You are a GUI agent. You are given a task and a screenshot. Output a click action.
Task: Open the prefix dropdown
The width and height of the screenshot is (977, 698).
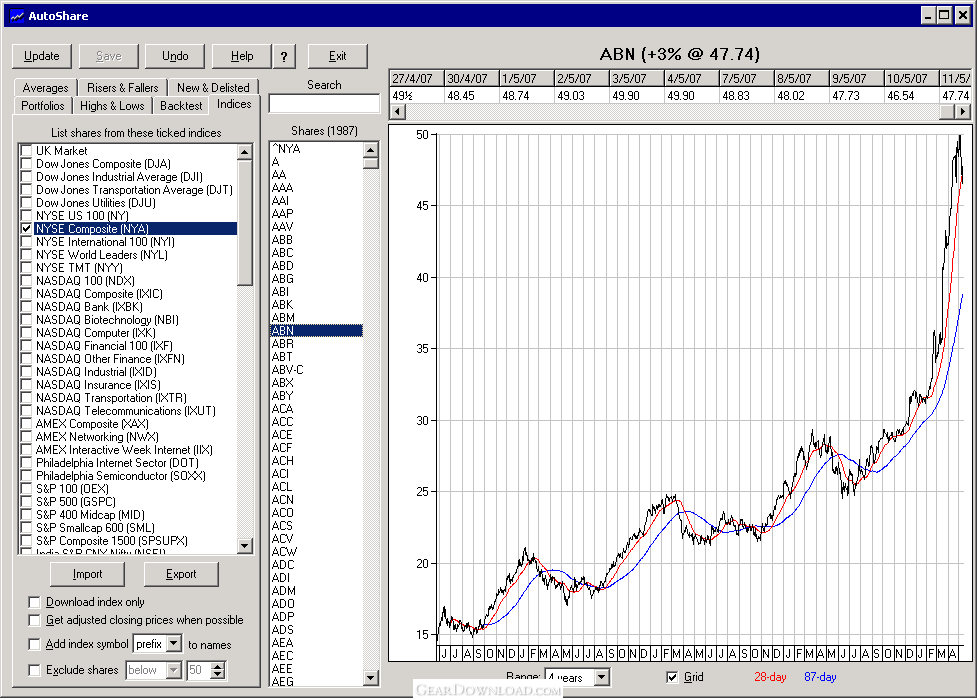[x=174, y=643]
